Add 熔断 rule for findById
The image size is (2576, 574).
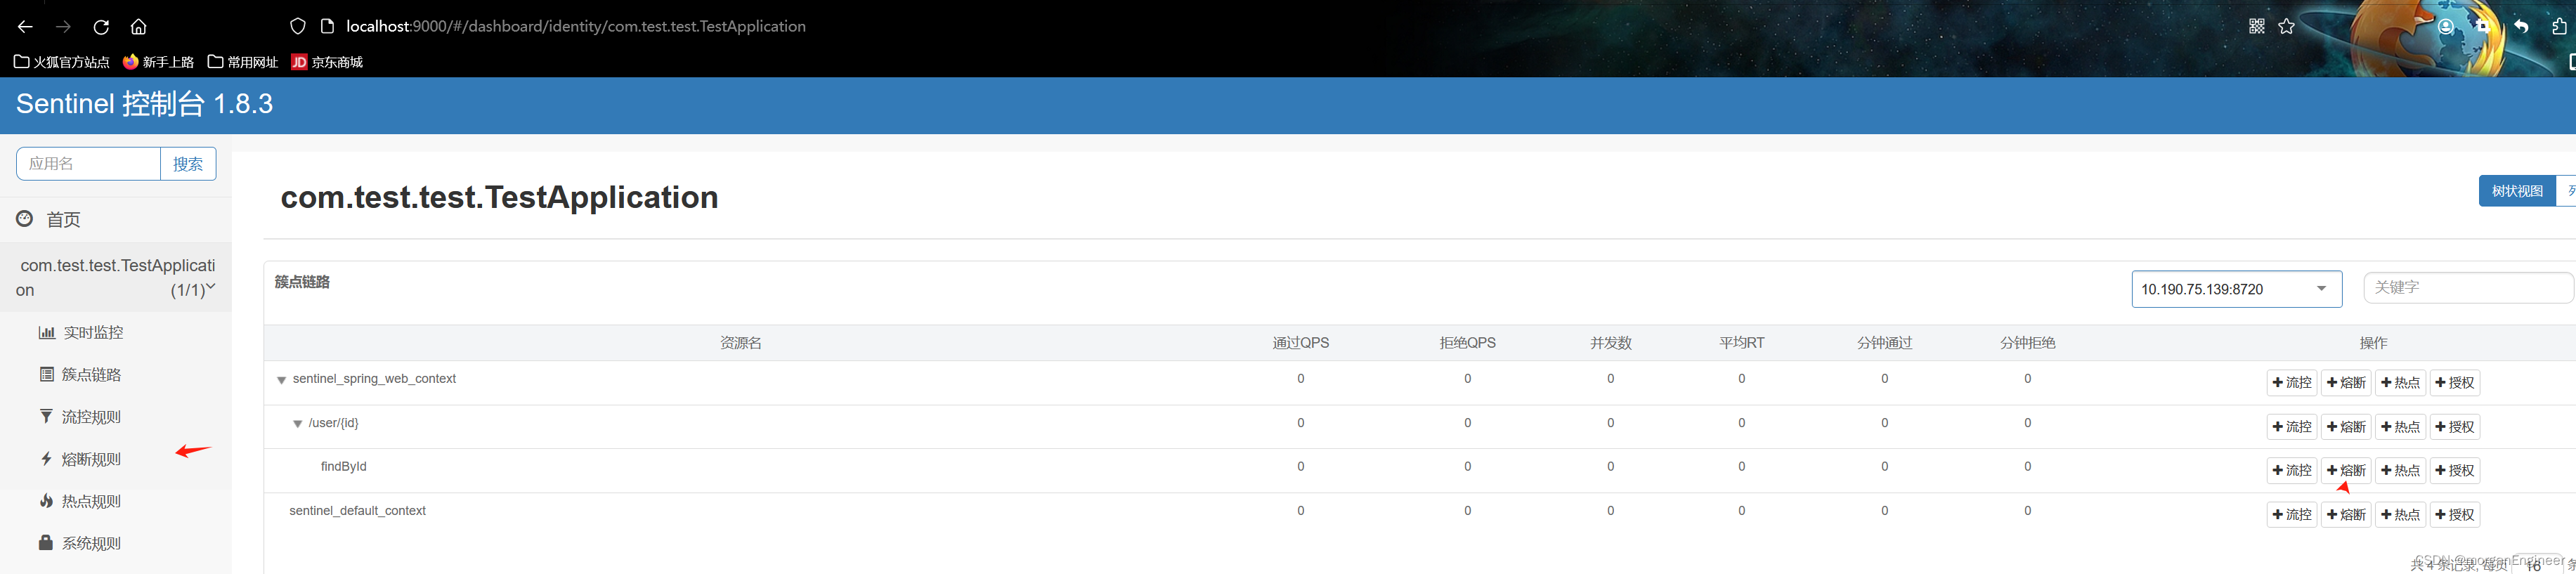pos(2346,471)
